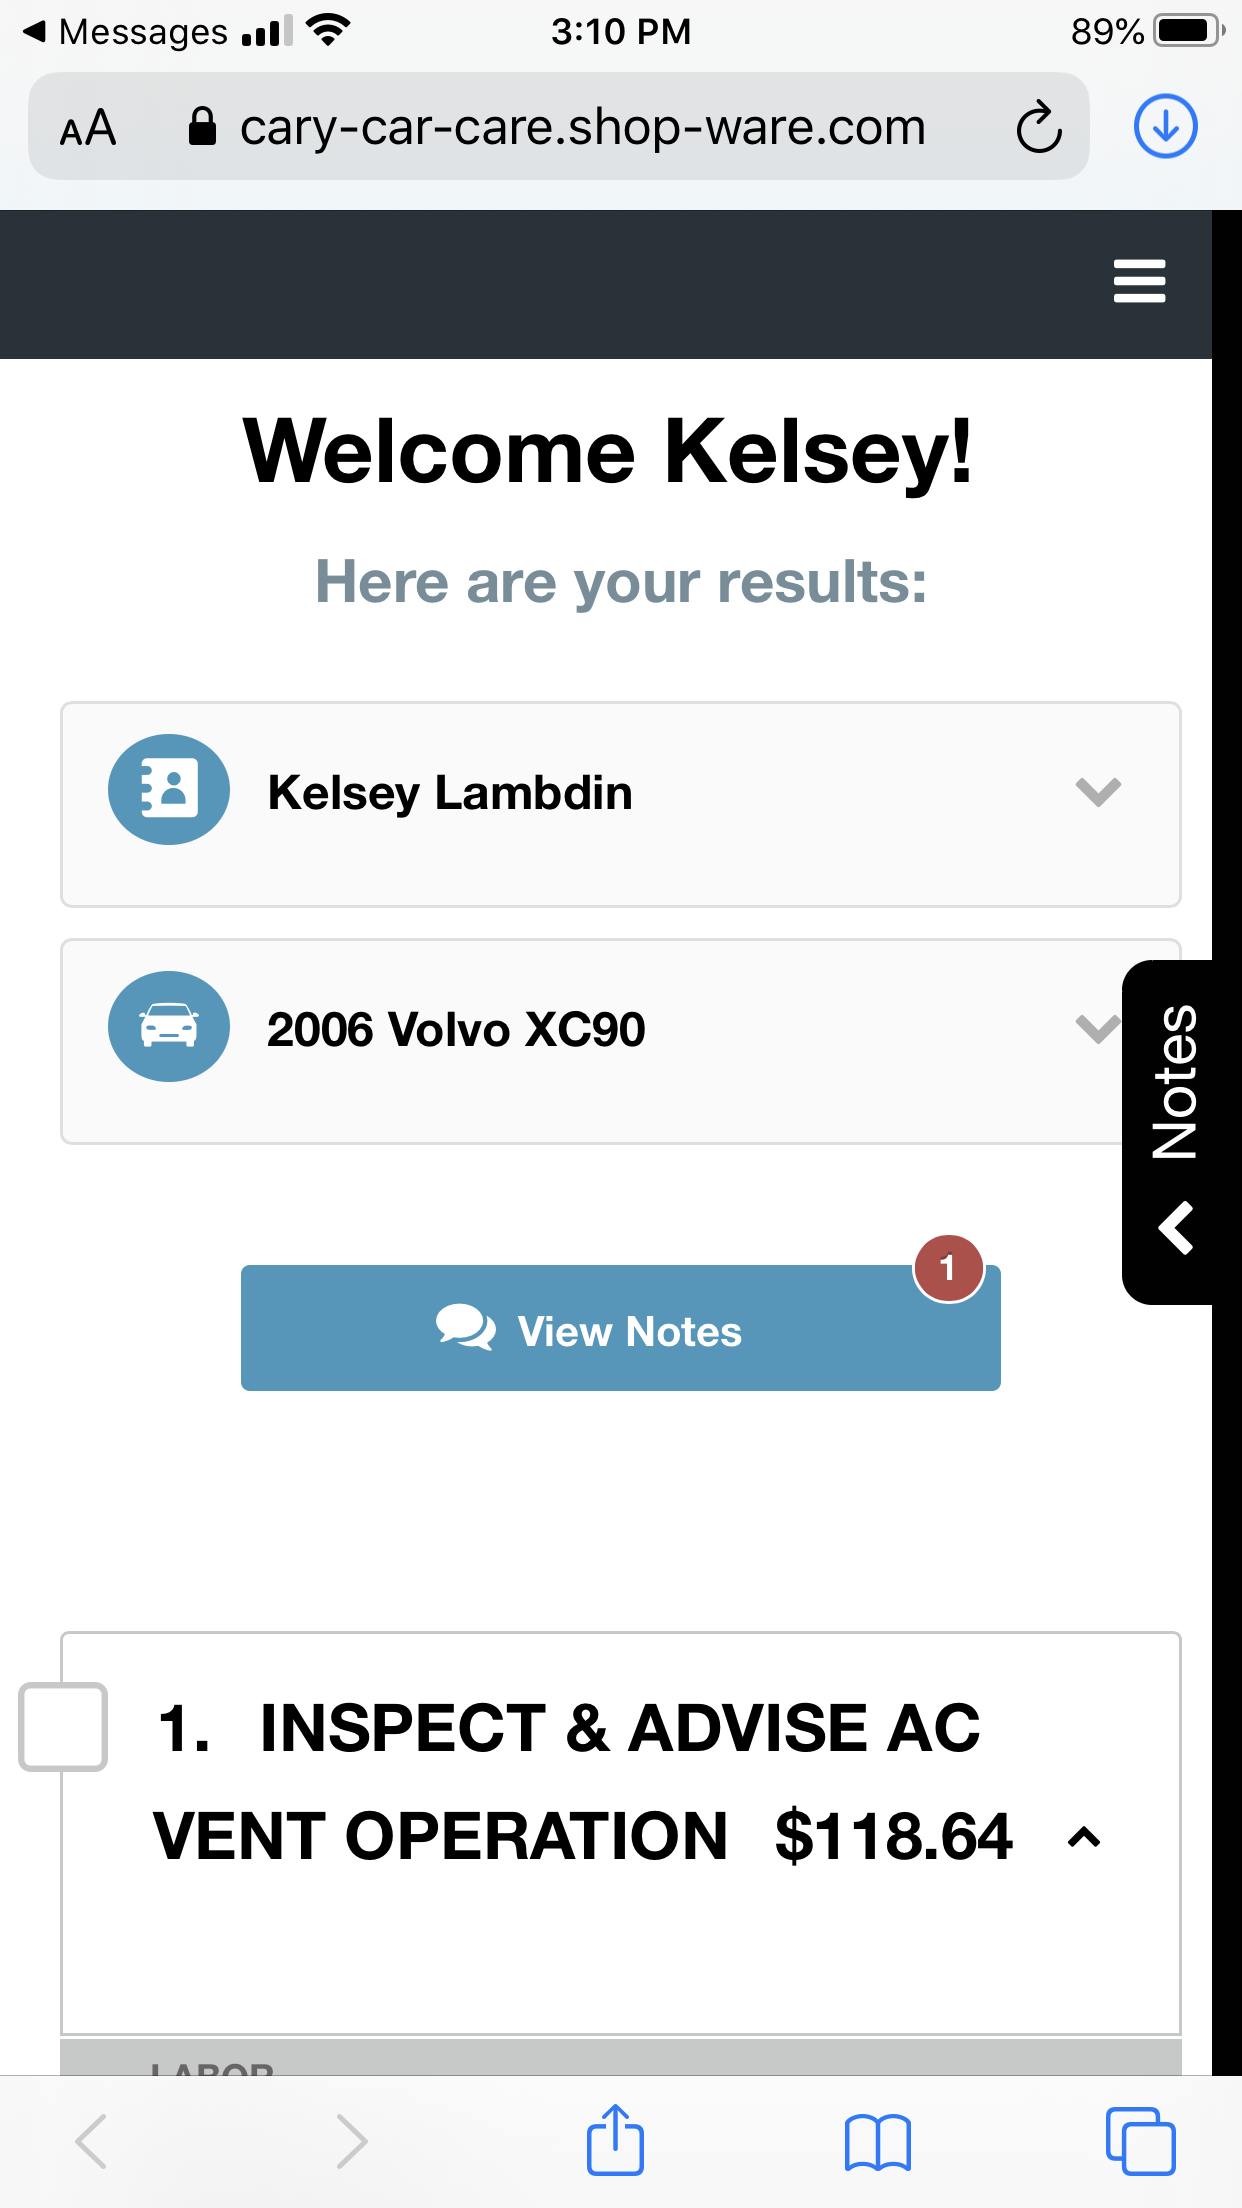Open Safari bookmarks book icon

877,2141
